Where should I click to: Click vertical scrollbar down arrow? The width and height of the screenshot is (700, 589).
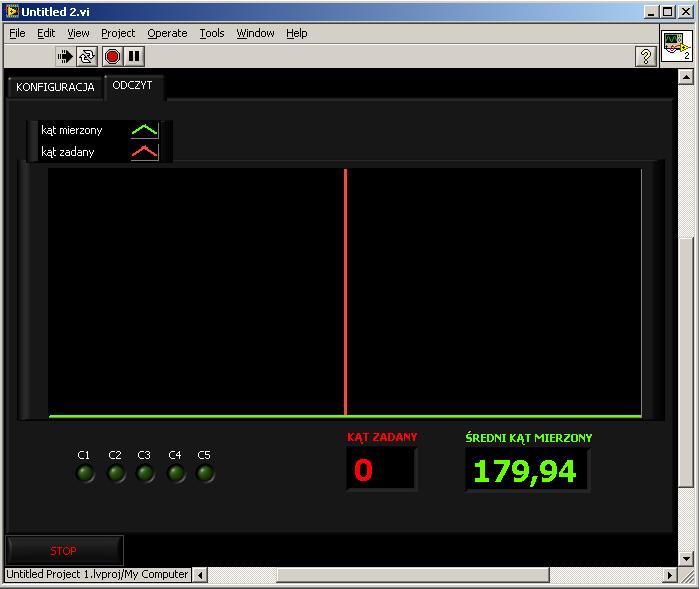click(x=686, y=558)
